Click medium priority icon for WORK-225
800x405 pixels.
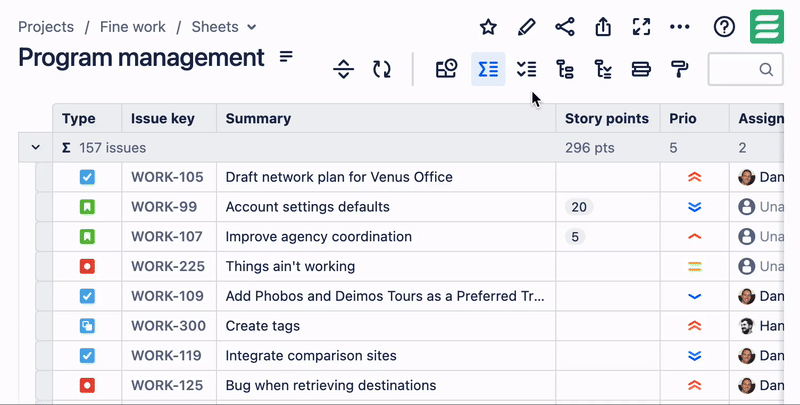(694, 266)
